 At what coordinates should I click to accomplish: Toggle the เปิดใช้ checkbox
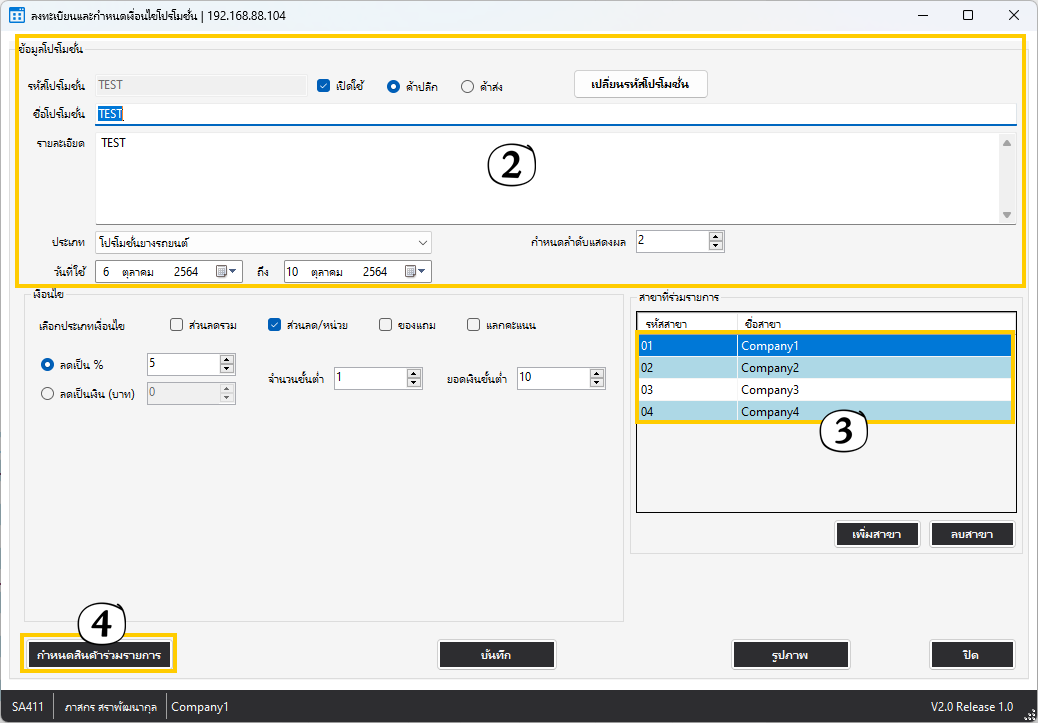pyautogui.click(x=324, y=86)
